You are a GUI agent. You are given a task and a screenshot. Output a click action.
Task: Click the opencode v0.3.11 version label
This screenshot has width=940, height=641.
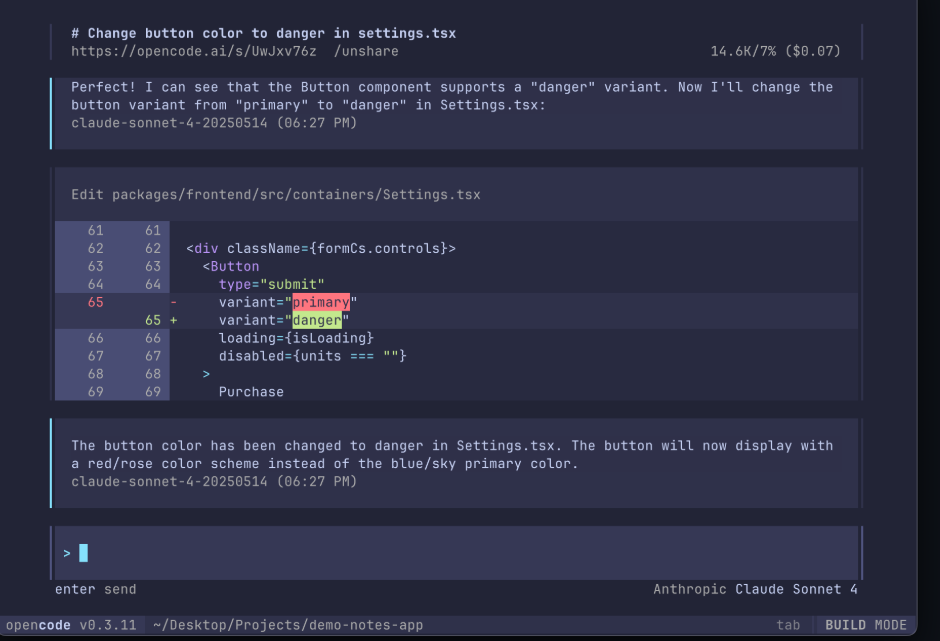pyautogui.click(x=71, y=625)
